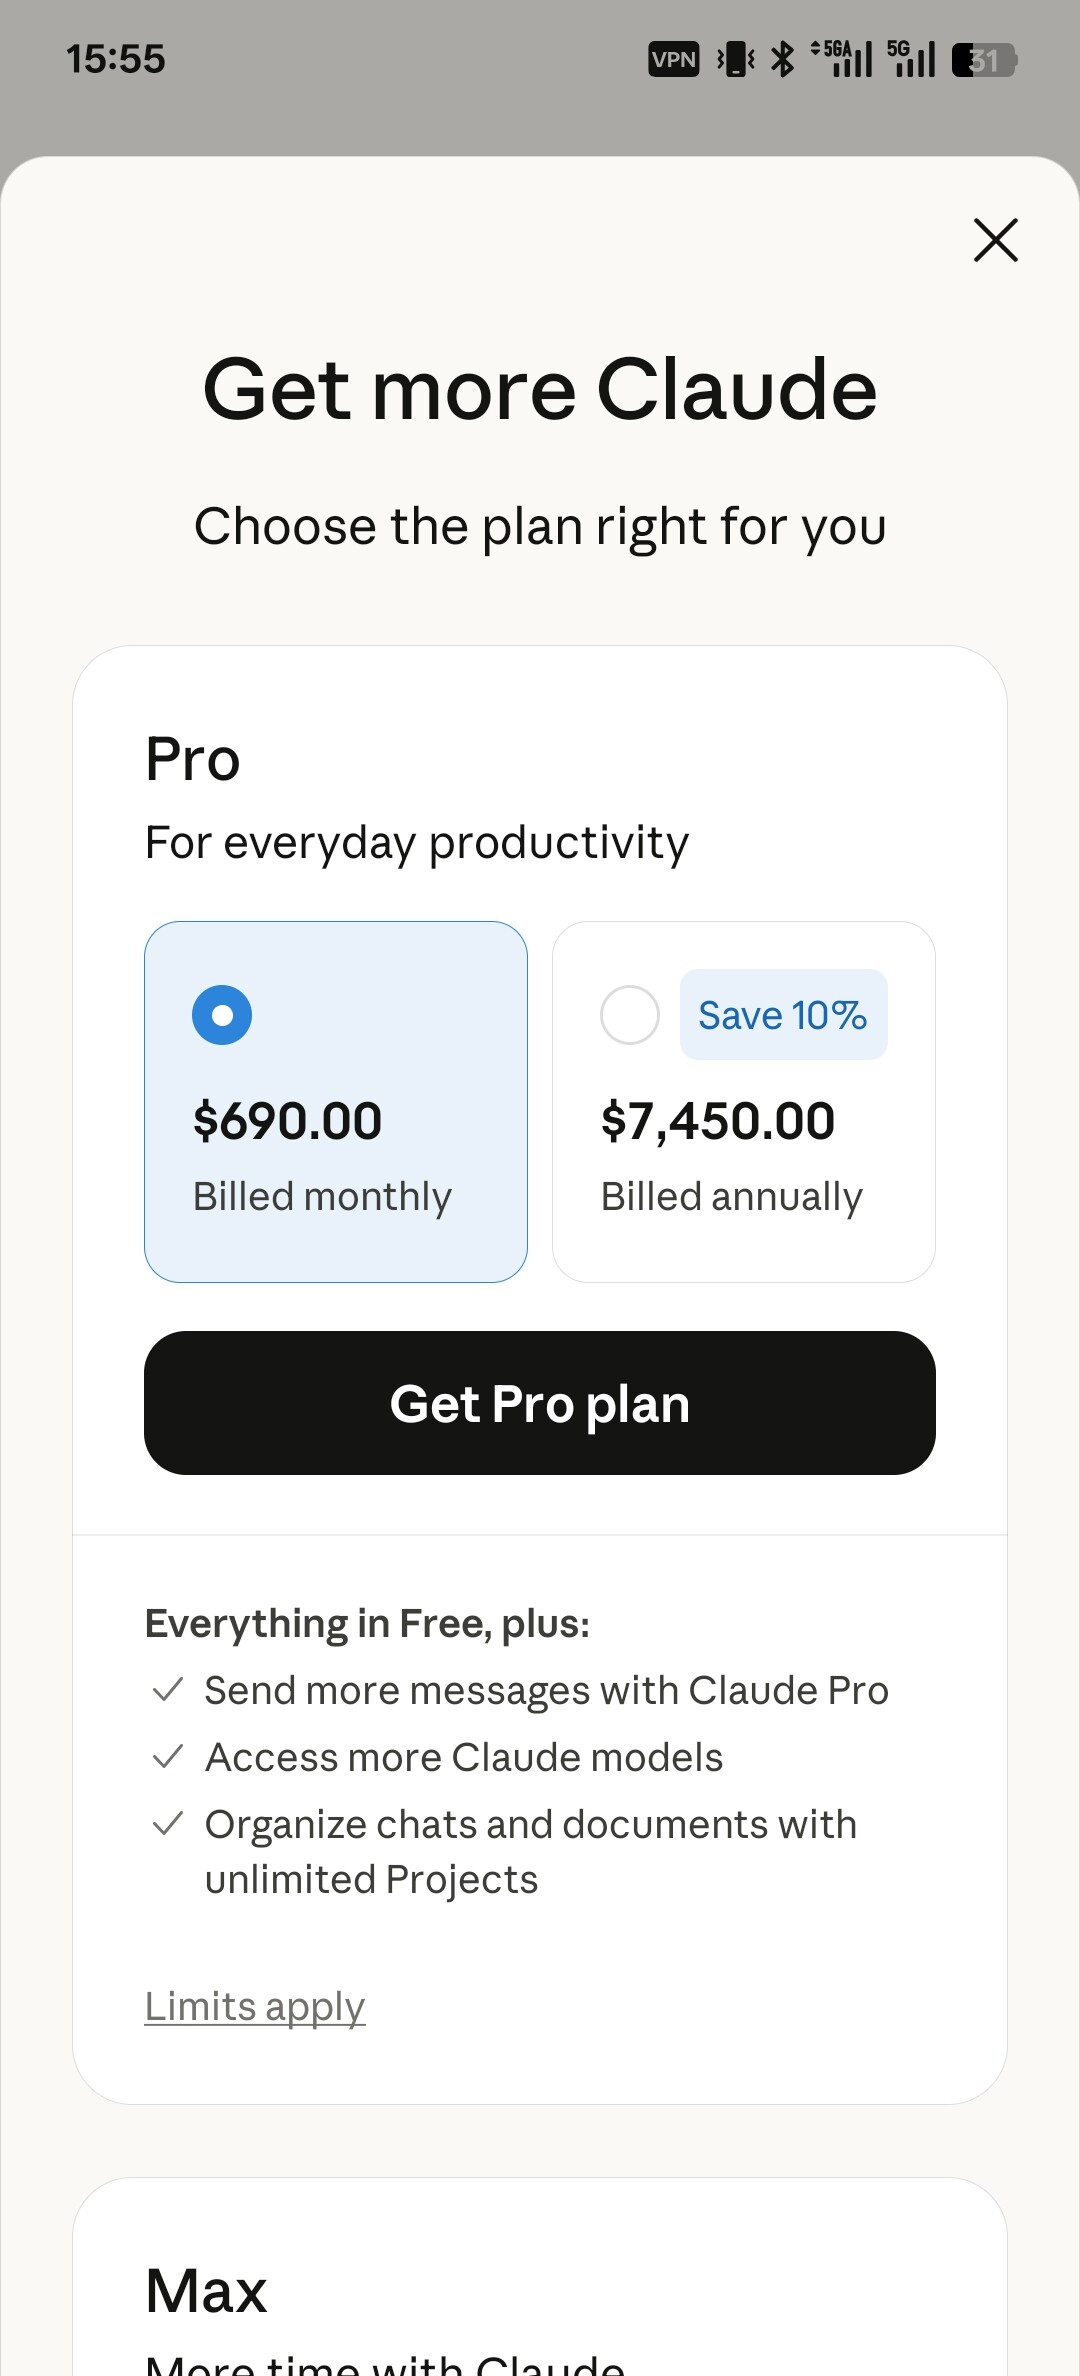The image size is (1080, 2376).
Task: Choose the $7,450.00 annual price card
Action: [744, 1102]
